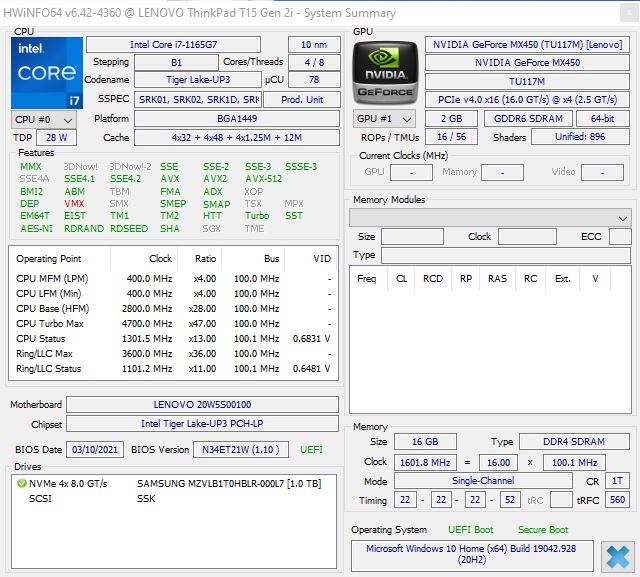Click the TU117M GPU codename field
The height and width of the screenshot is (577, 640).
click(527, 82)
